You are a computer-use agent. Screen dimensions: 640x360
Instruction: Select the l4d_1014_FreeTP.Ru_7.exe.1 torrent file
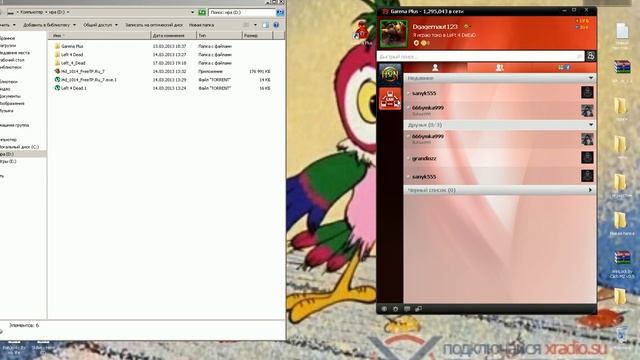85,80
